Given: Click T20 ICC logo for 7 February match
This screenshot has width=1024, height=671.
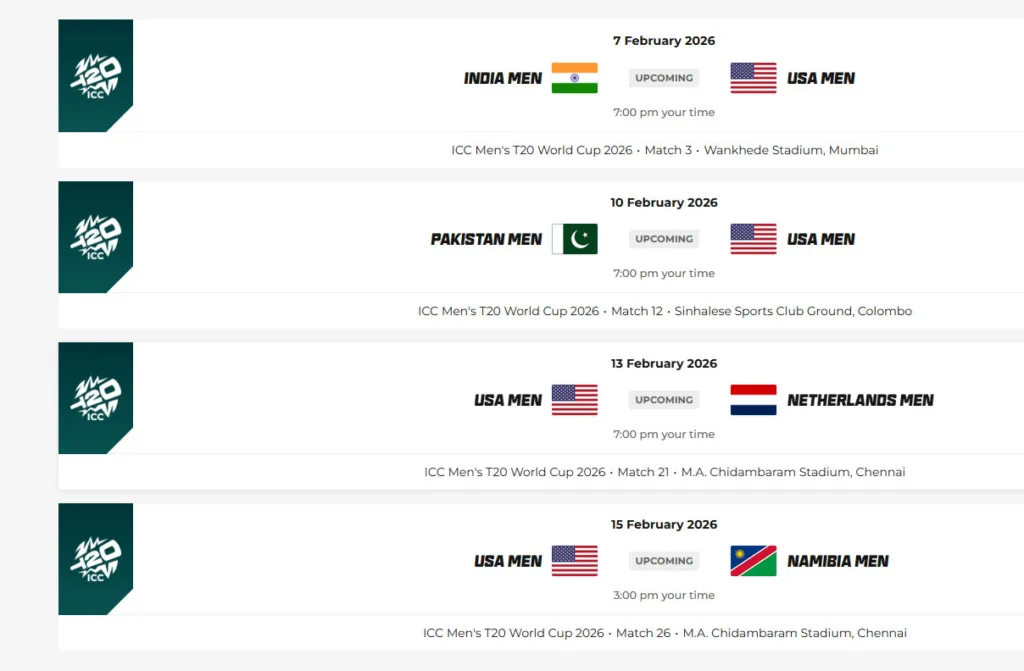Looking at the screenshot, I should point(96,76).
